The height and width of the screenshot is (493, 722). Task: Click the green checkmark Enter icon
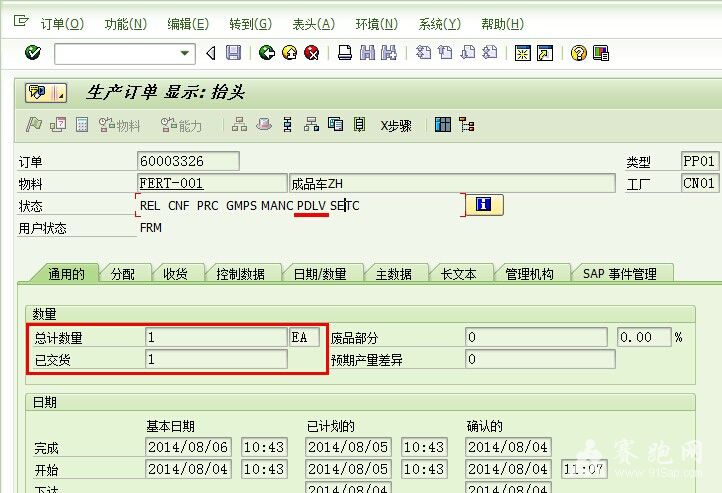pyautogui.click(x=33, y=53)
